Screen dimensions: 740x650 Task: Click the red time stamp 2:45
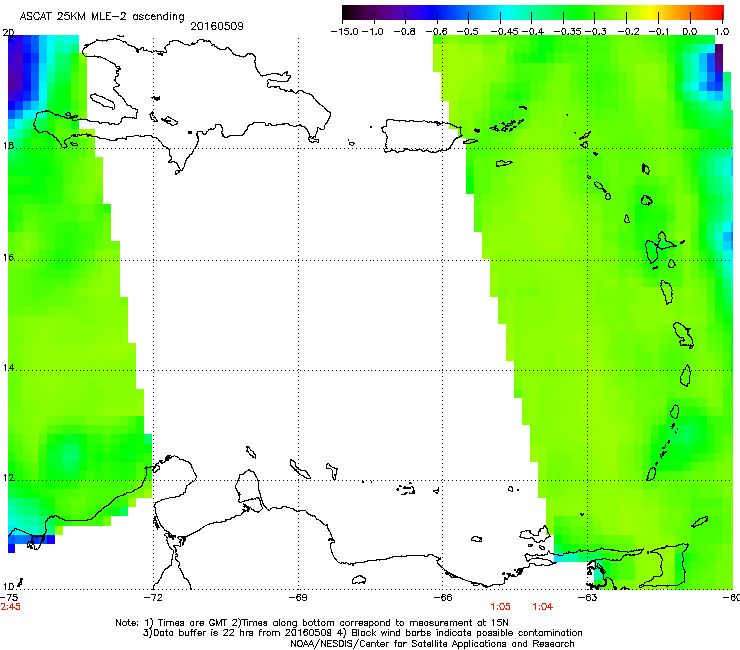click(10, 607)
